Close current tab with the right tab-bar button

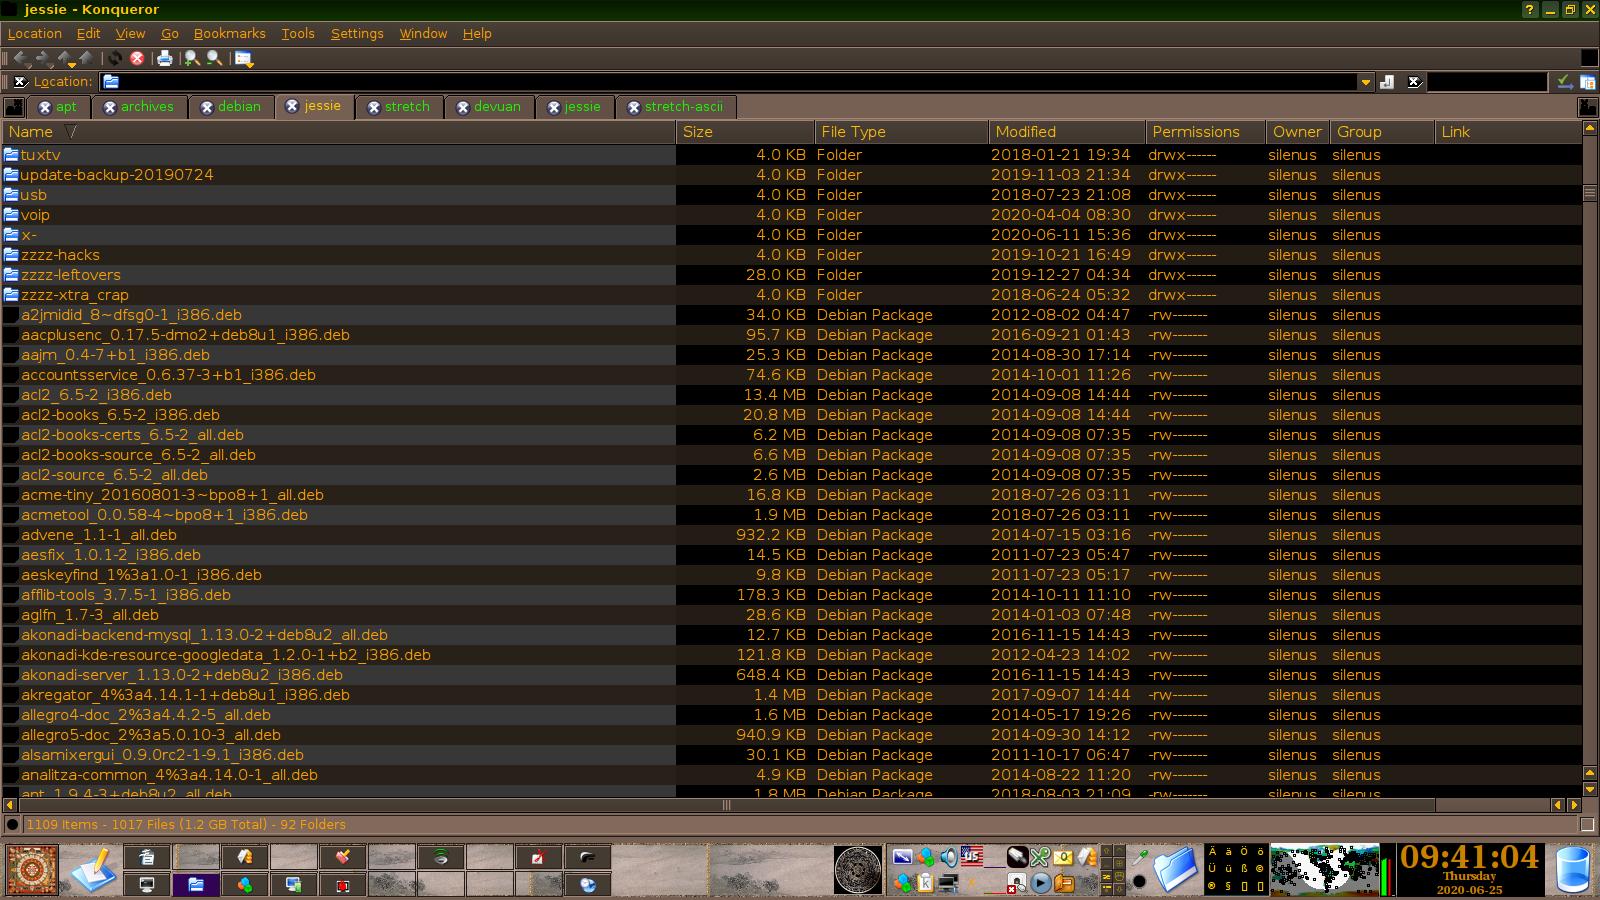1587,107
